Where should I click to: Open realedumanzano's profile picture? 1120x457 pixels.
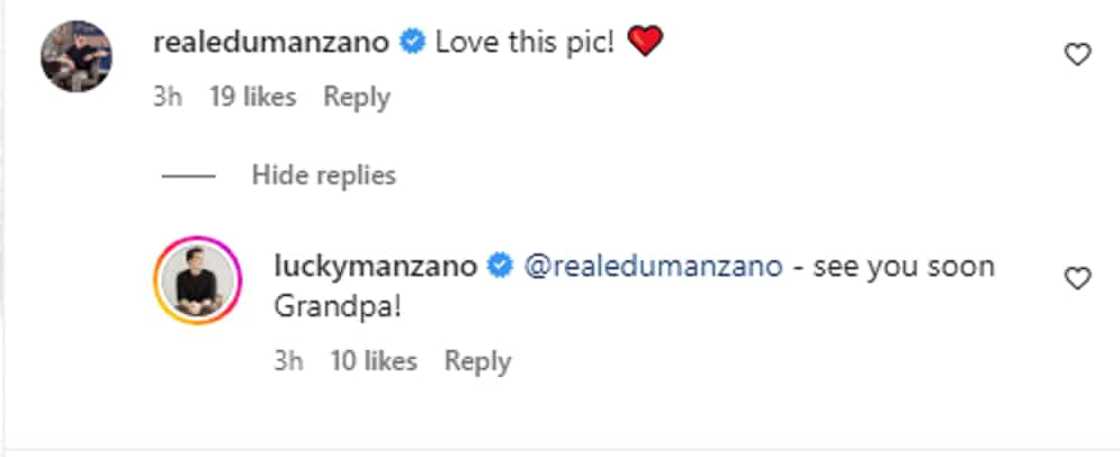click(x=75, y=56)
